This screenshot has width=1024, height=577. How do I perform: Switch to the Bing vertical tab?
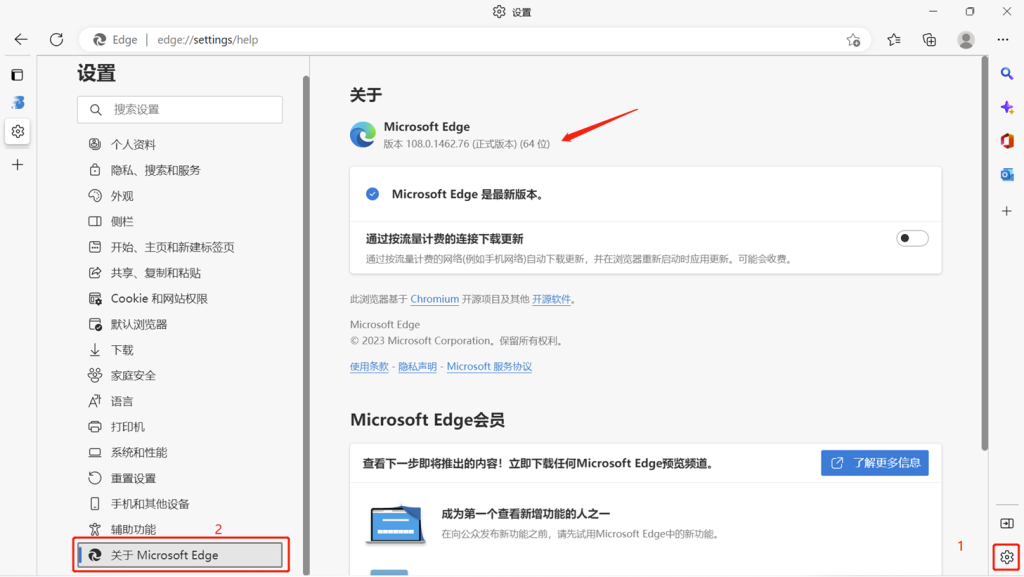point(18,102)
